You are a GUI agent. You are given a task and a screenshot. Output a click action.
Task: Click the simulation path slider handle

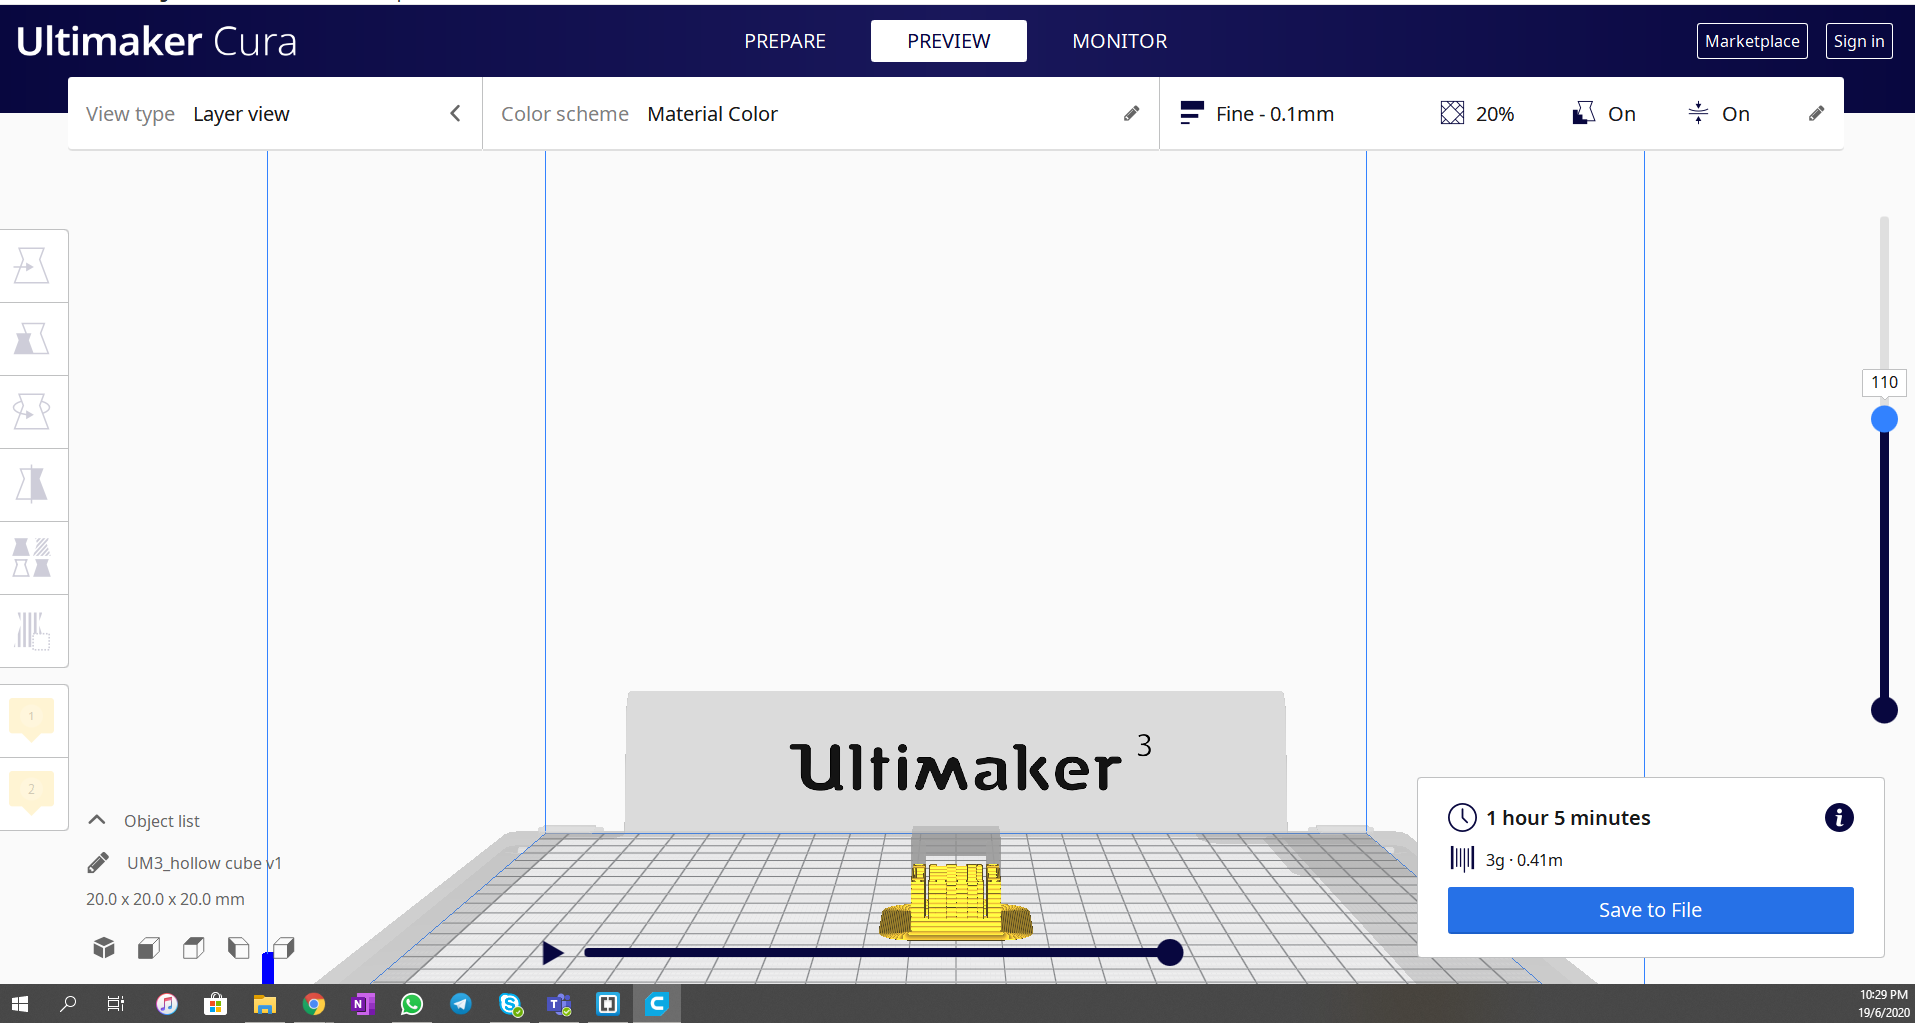coord(1170,953)
